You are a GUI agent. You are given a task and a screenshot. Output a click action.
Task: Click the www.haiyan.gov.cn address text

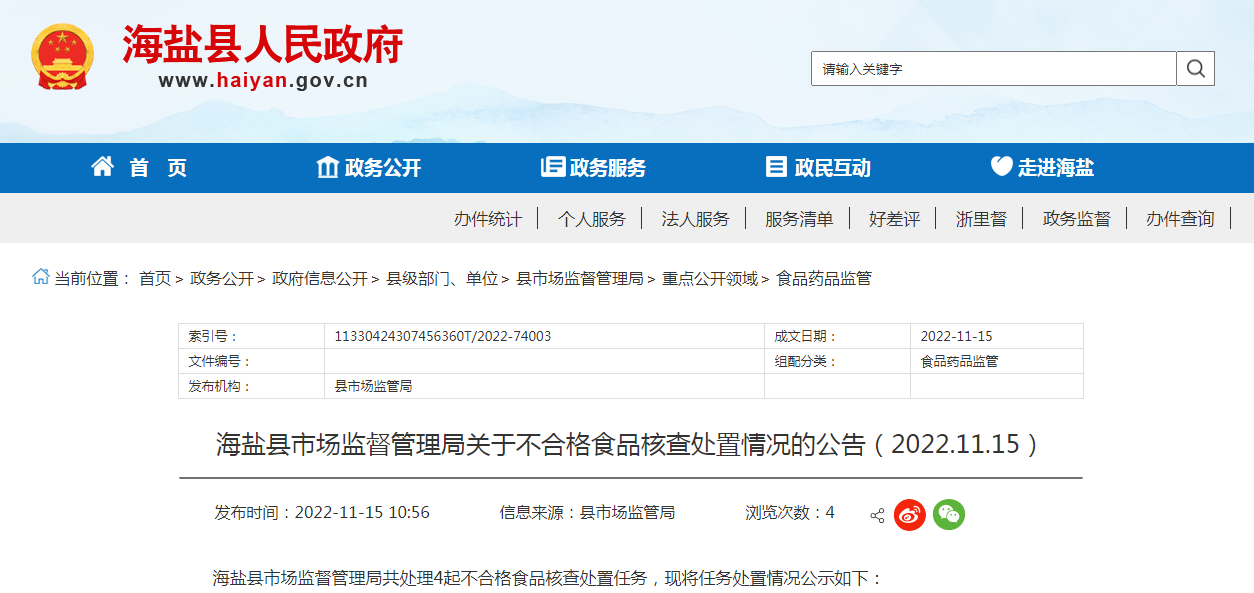click(264, 81)
